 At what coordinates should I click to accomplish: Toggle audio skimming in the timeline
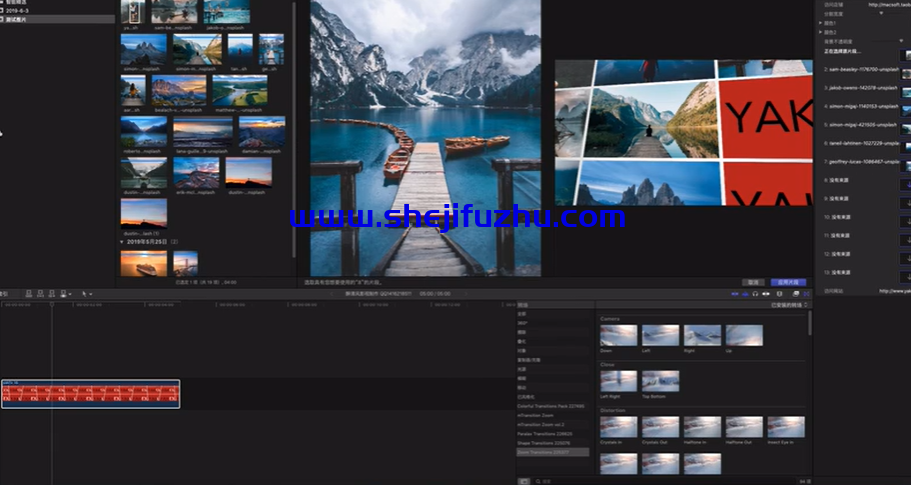click(x=745, y=294)
